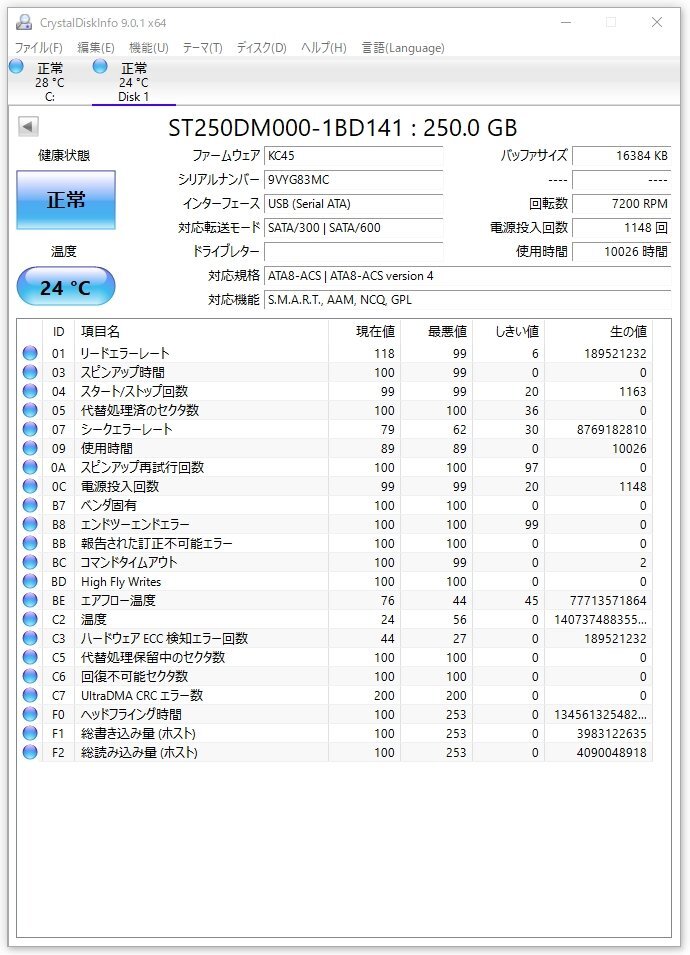Image resolution: width=690 pixels, height=955 pixels.
Task: Click status orb for 03 スピンアップ時間 row
Action: (x=30, y=372)
